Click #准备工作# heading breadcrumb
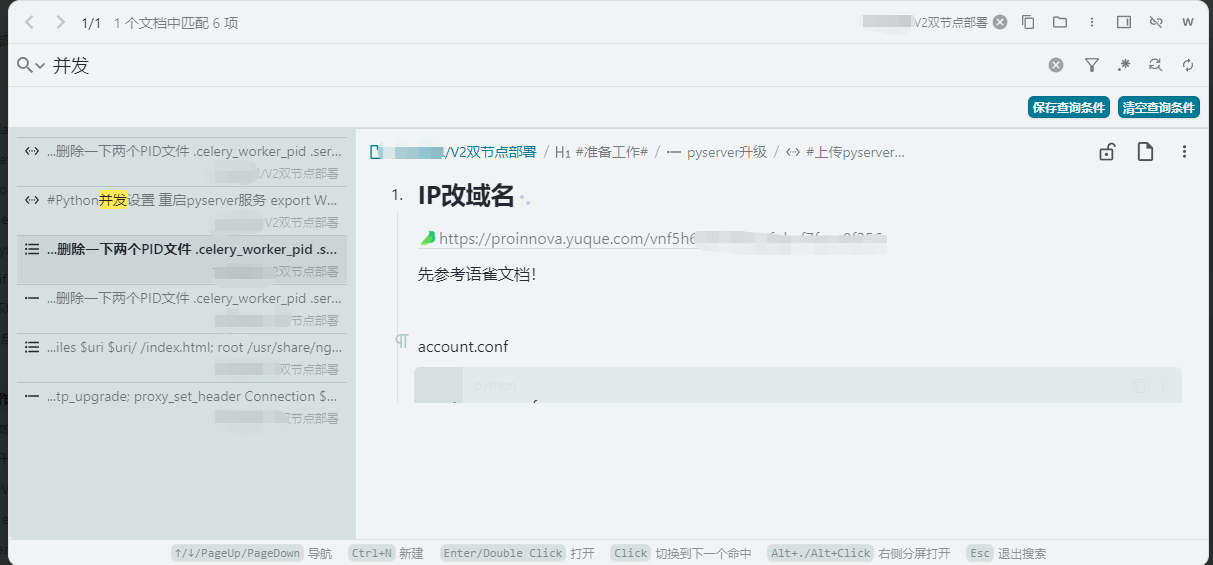Viewport: 1213px width, 565px height. tap(601, 152)
